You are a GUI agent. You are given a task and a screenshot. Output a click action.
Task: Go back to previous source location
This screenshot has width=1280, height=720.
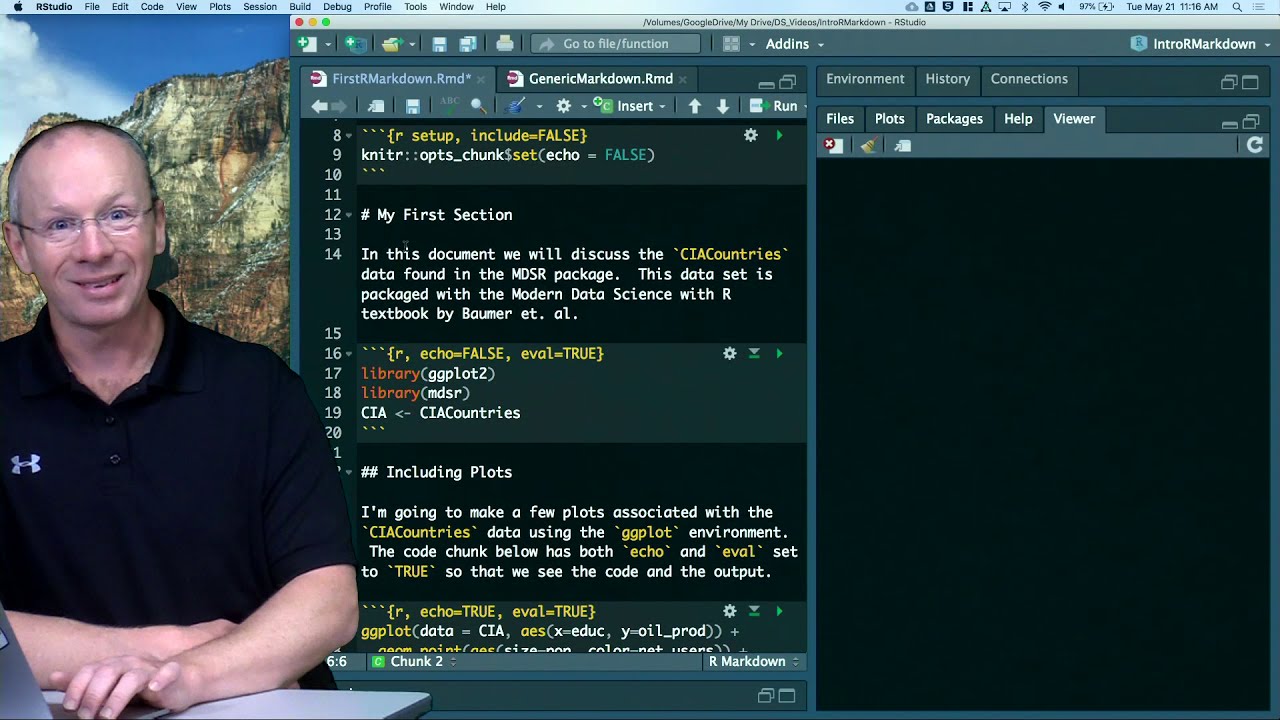point(319,106)
